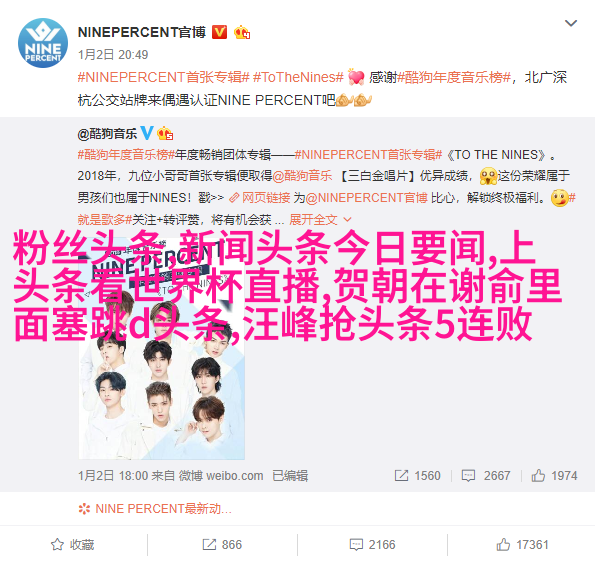Open the 2166 comments section

[x=372, y=545]
